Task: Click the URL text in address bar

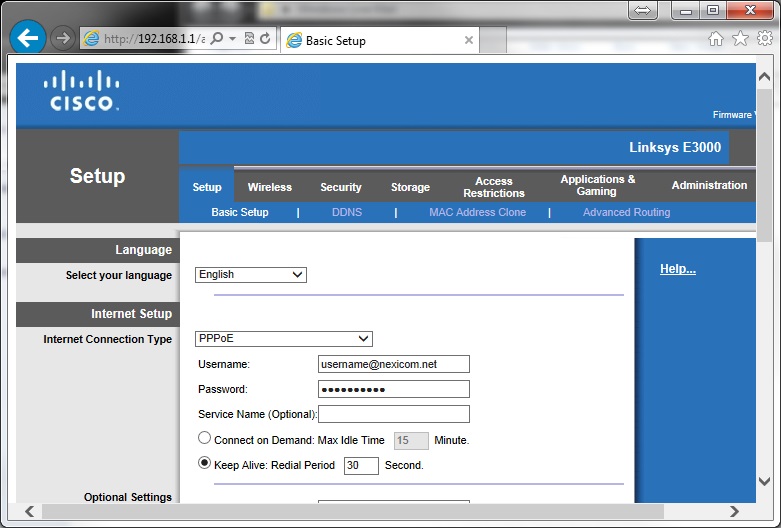Action: 154,39
